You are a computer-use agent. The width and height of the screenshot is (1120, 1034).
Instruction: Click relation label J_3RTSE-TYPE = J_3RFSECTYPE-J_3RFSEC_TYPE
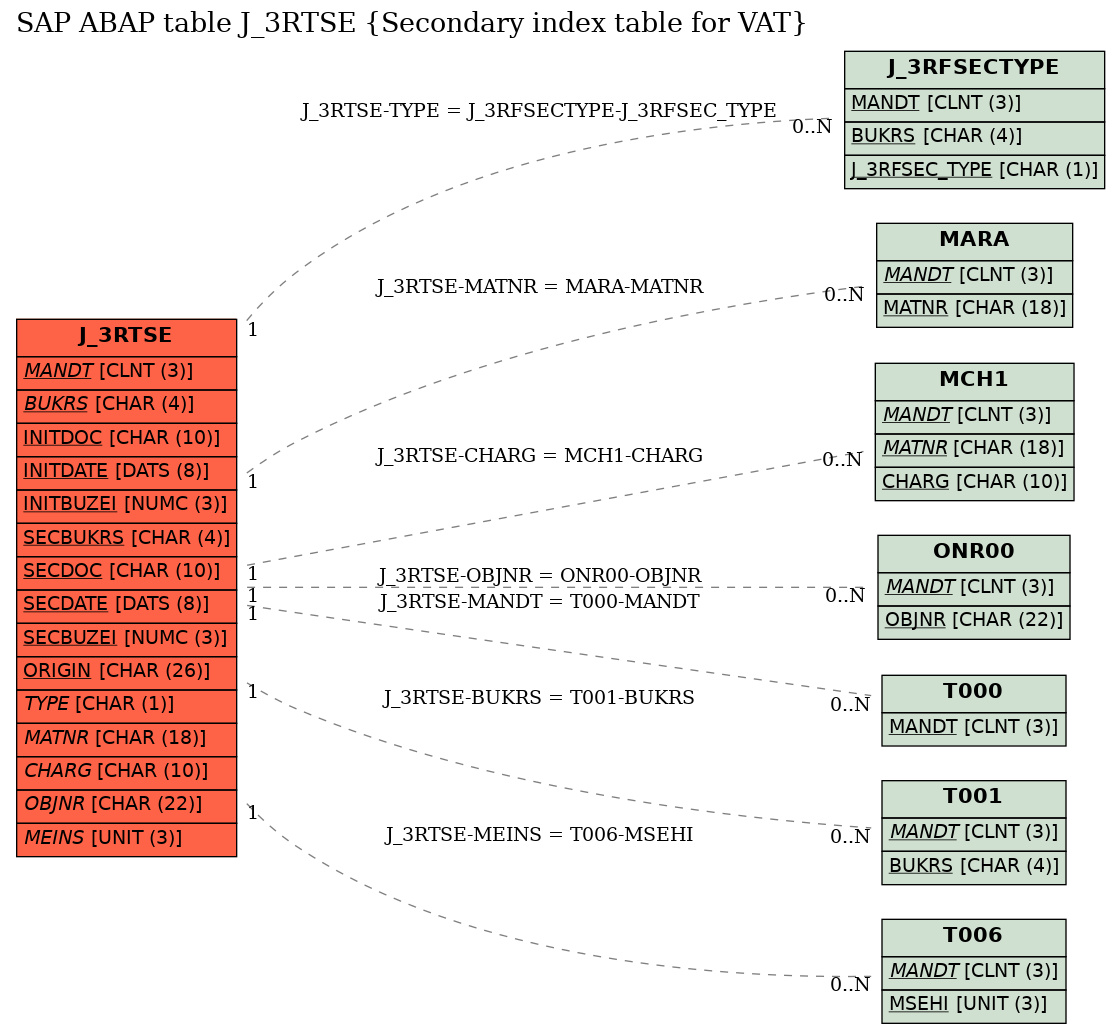(539, 111)
